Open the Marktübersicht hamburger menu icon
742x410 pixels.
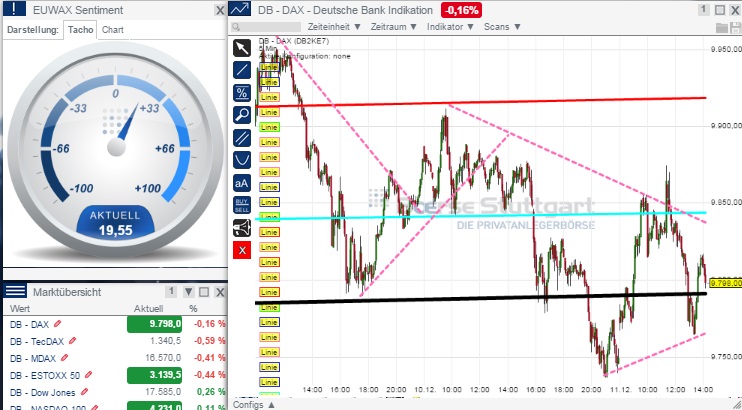[15, 291]
